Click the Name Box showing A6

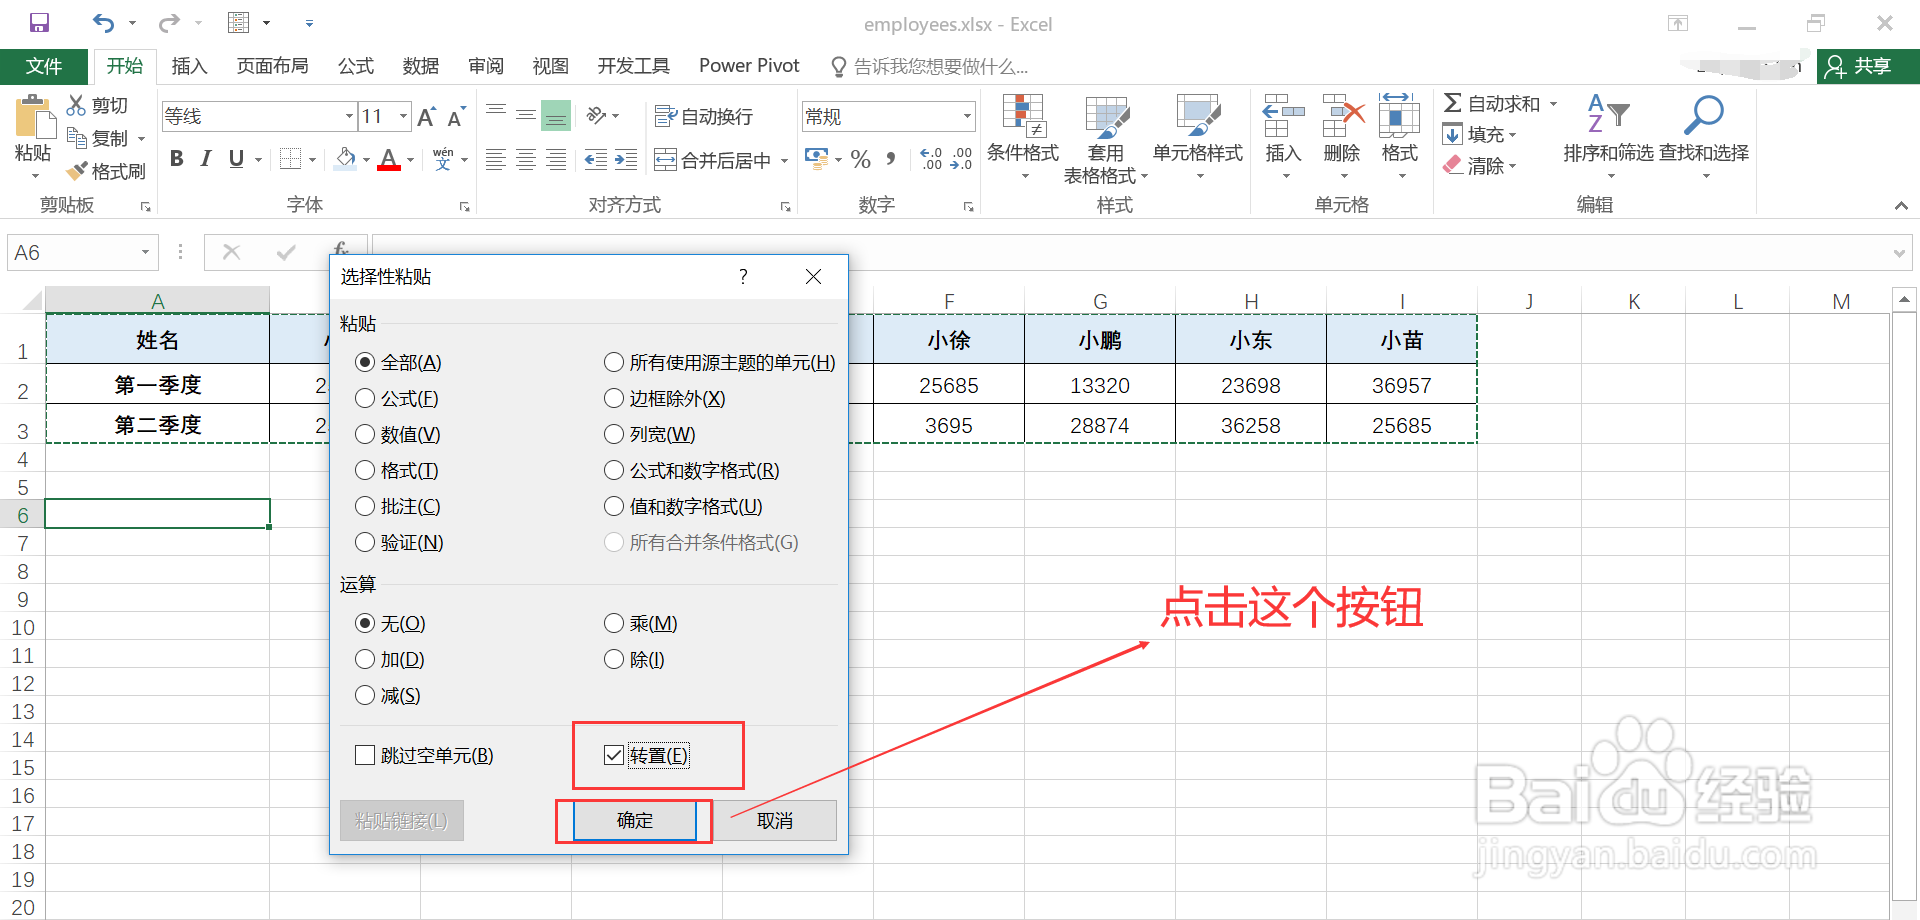coord(70,252)
